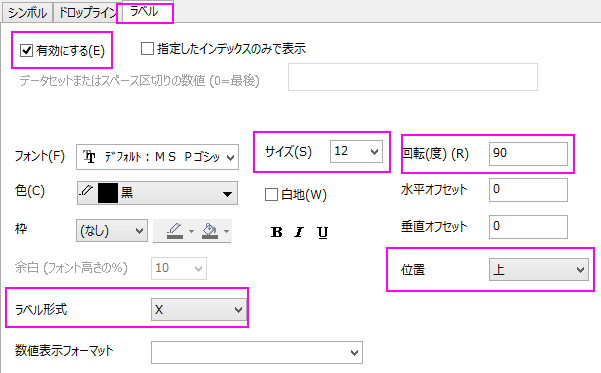Click the frame fill color bucket icon
Screen dimensions: 601x373
pos(210,231)
